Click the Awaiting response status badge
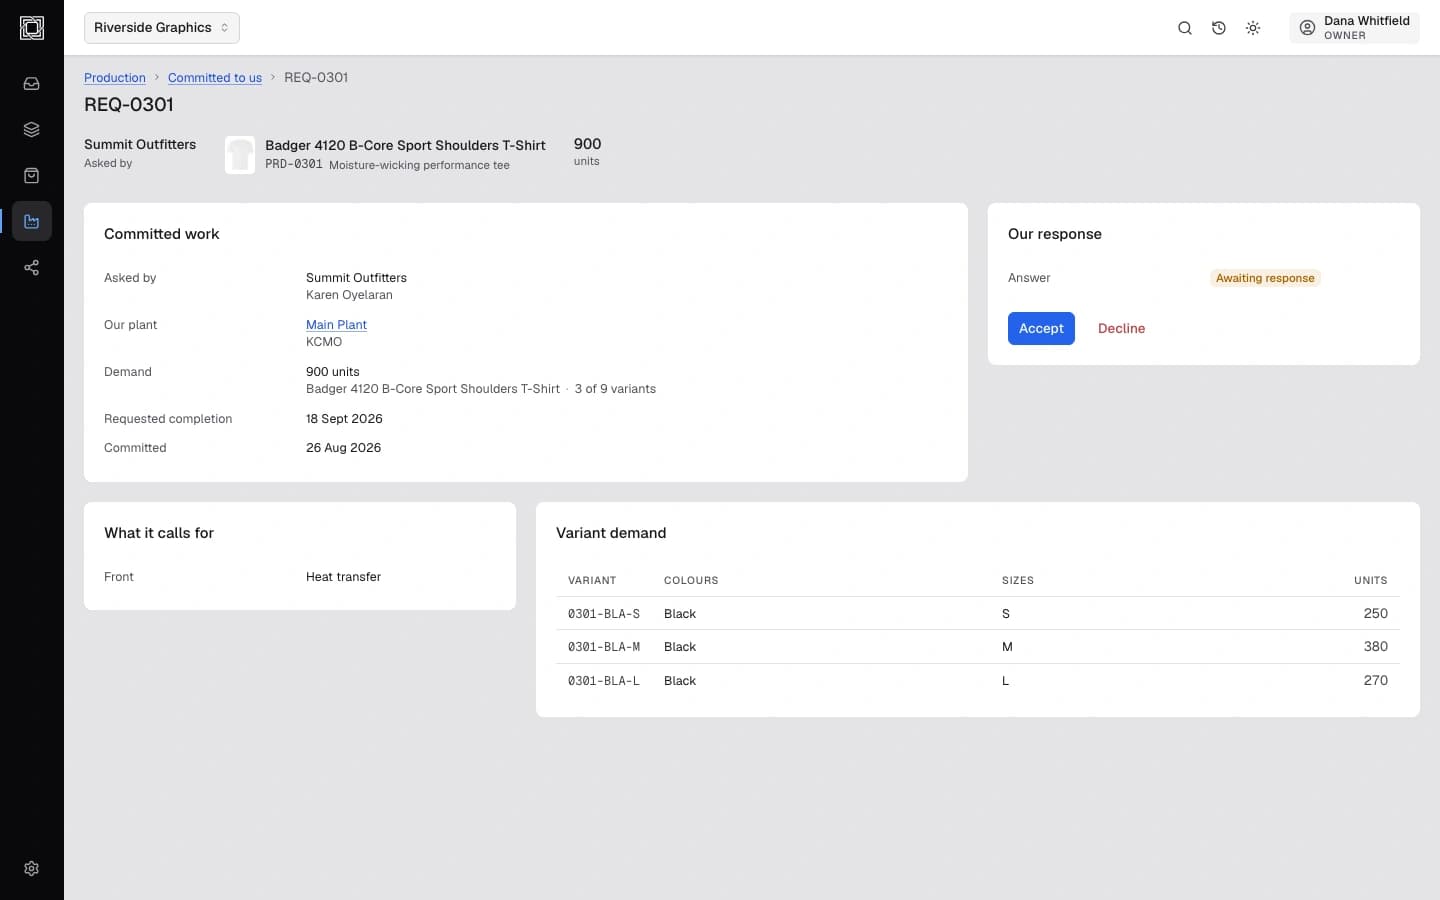The image size is (1440, 900). [x=1265, y=278]
